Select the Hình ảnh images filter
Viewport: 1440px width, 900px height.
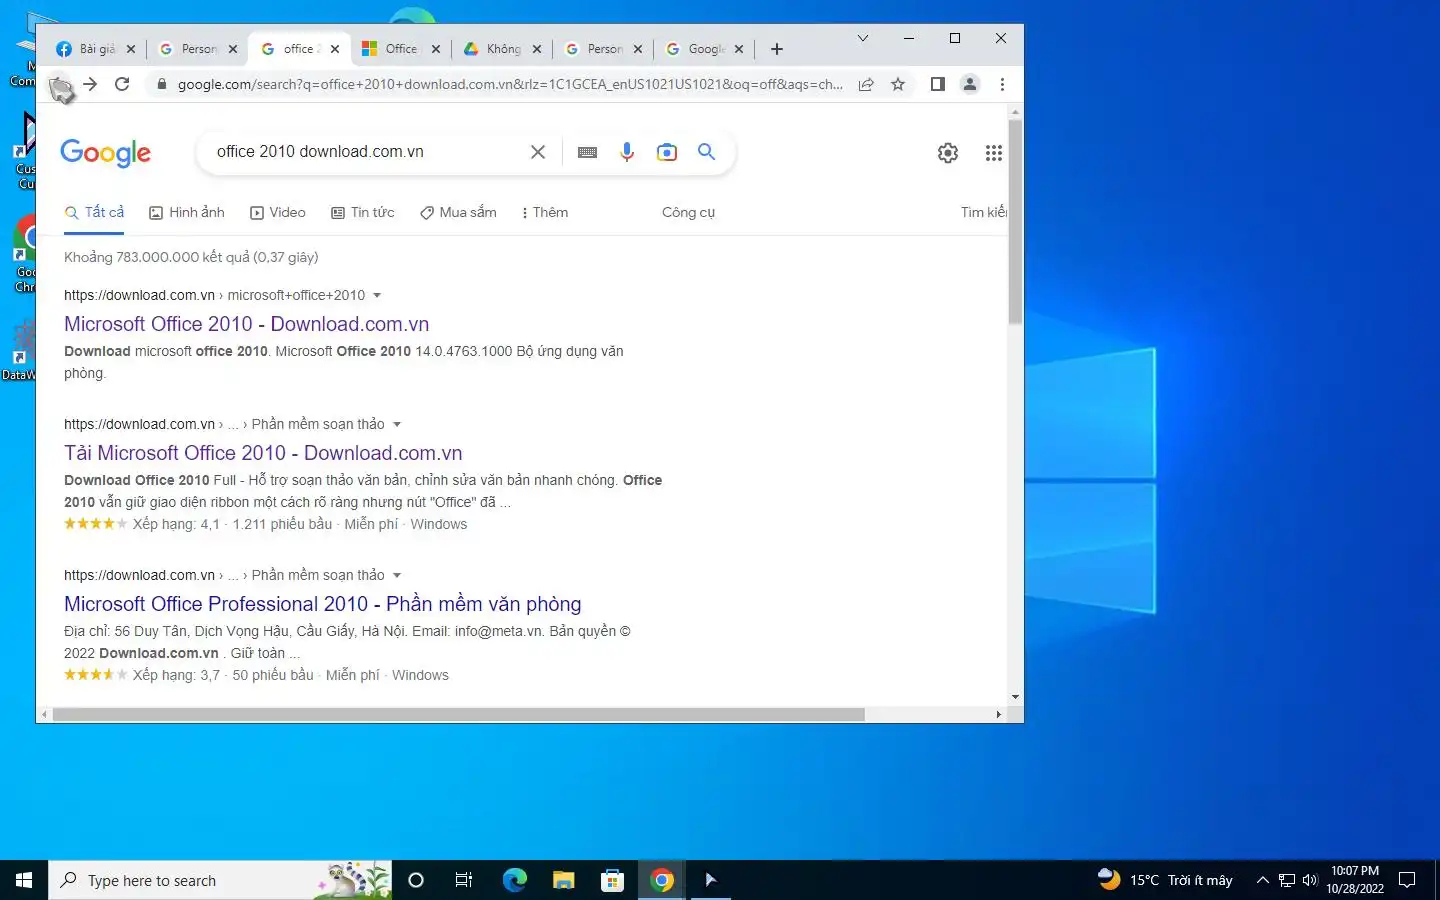coord(187,212)
